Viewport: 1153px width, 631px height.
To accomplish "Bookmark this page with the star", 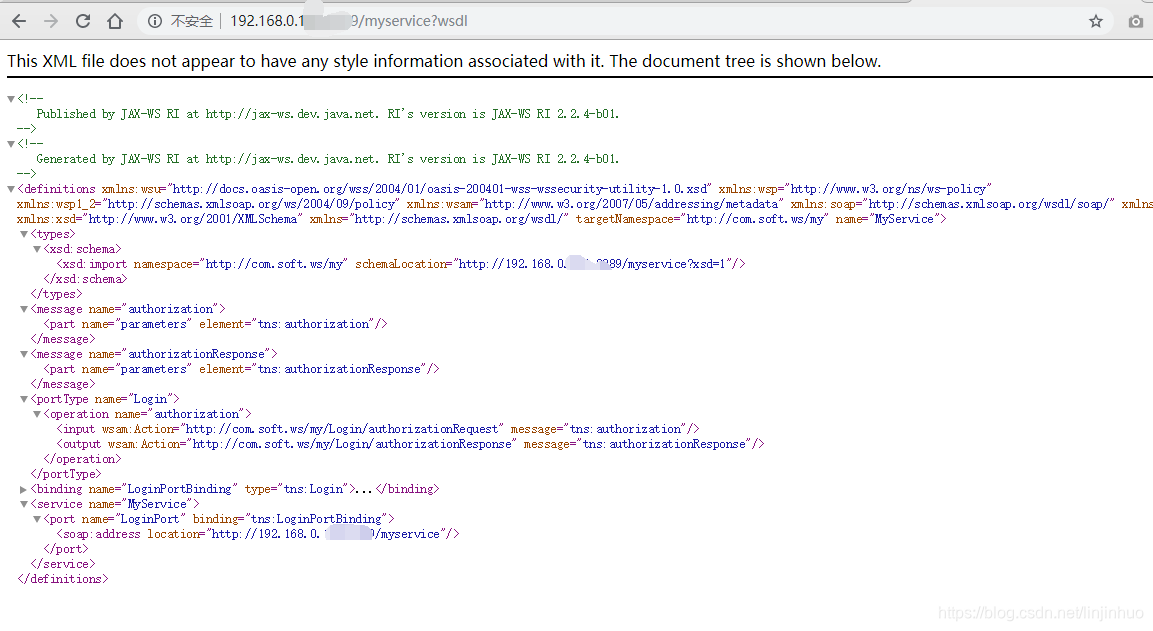I will click(1095, 20).
